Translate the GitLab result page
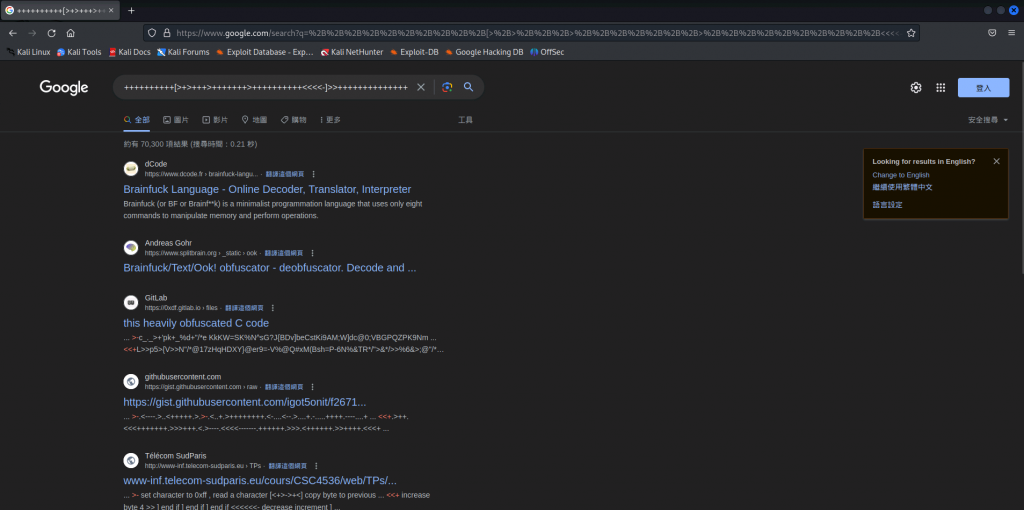Screen dimensions: 1024x510 point(244,308)
